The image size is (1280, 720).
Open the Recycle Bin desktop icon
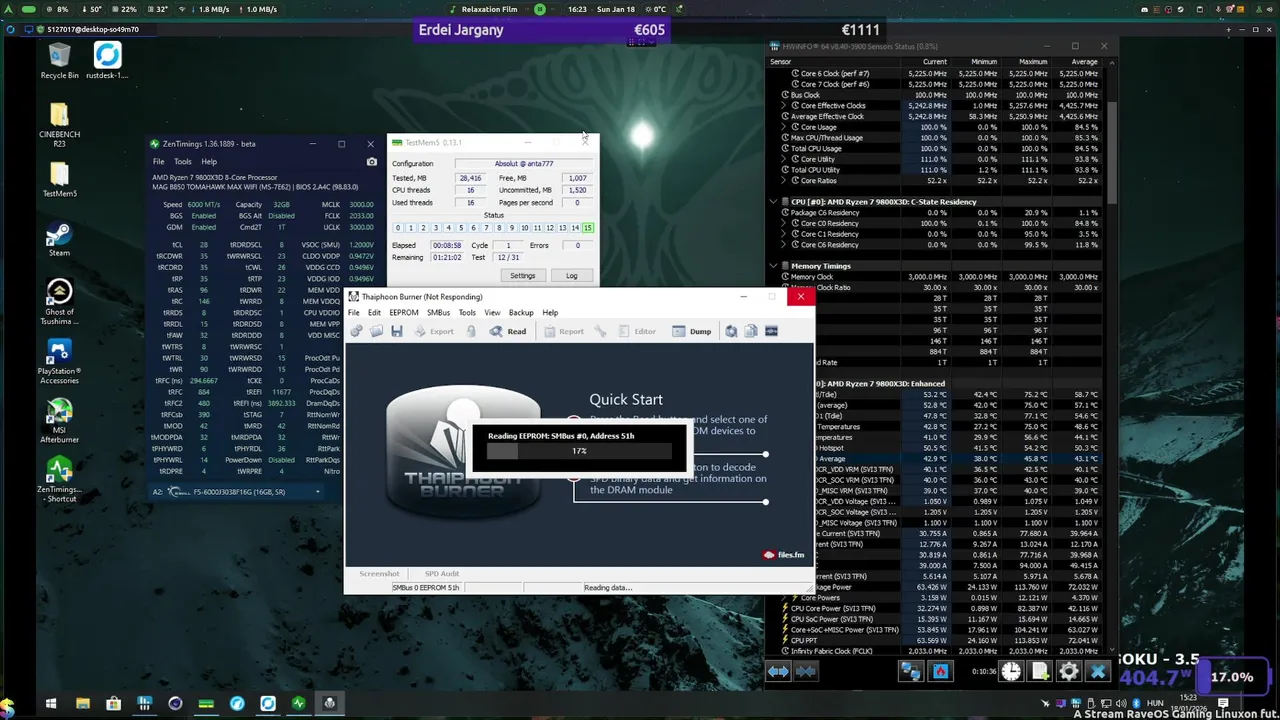pyautogui.click(x=59, y=60)
